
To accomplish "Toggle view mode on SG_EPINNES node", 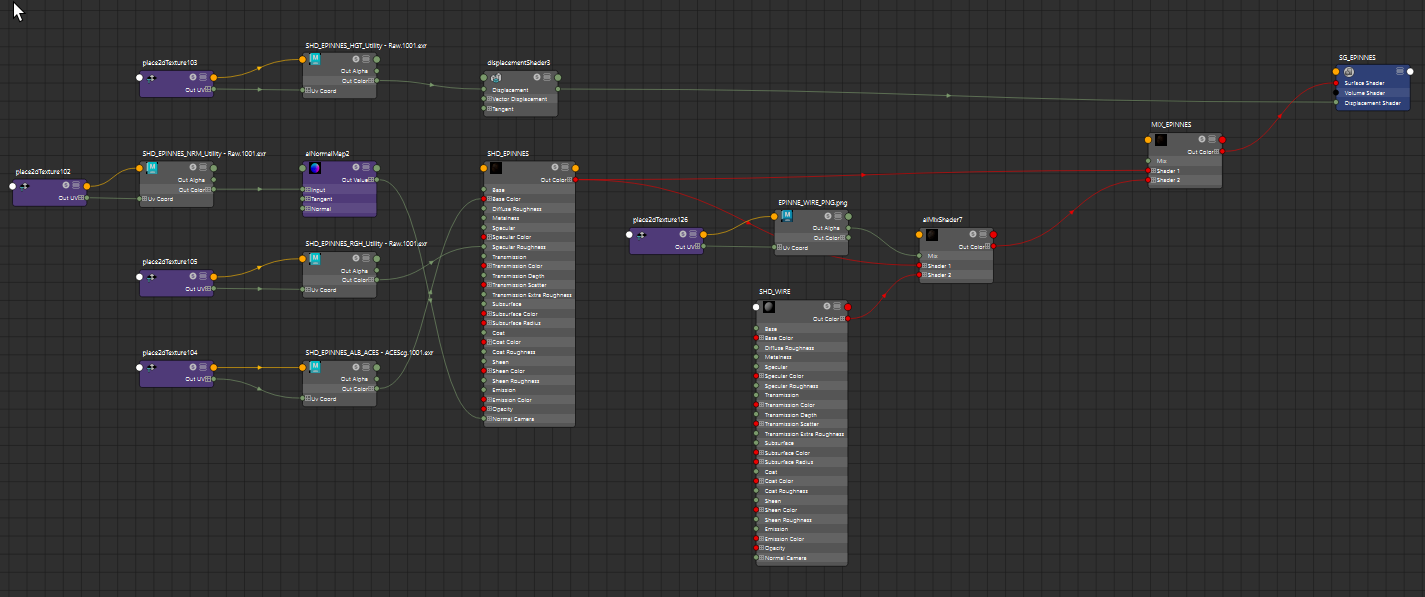I will [1399, 71].
